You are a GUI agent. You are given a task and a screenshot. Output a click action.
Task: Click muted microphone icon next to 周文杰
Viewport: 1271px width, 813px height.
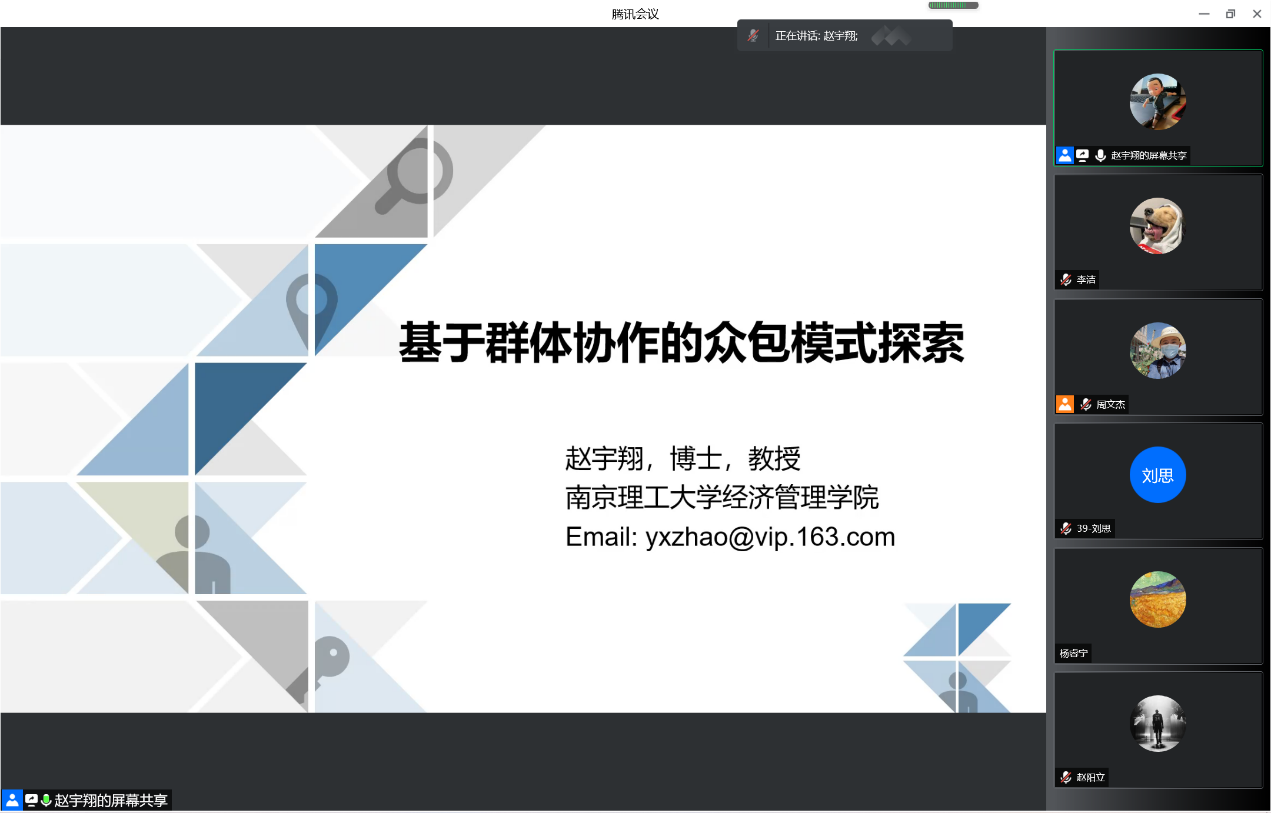coord(1085,405)
